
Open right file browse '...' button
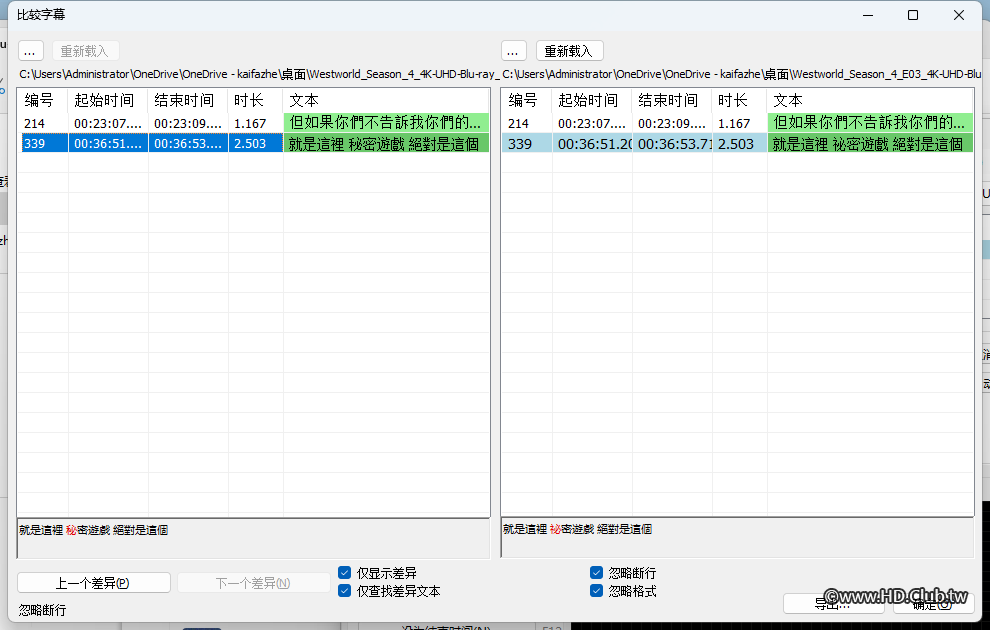pyautogui.click(x=513, y=51)
